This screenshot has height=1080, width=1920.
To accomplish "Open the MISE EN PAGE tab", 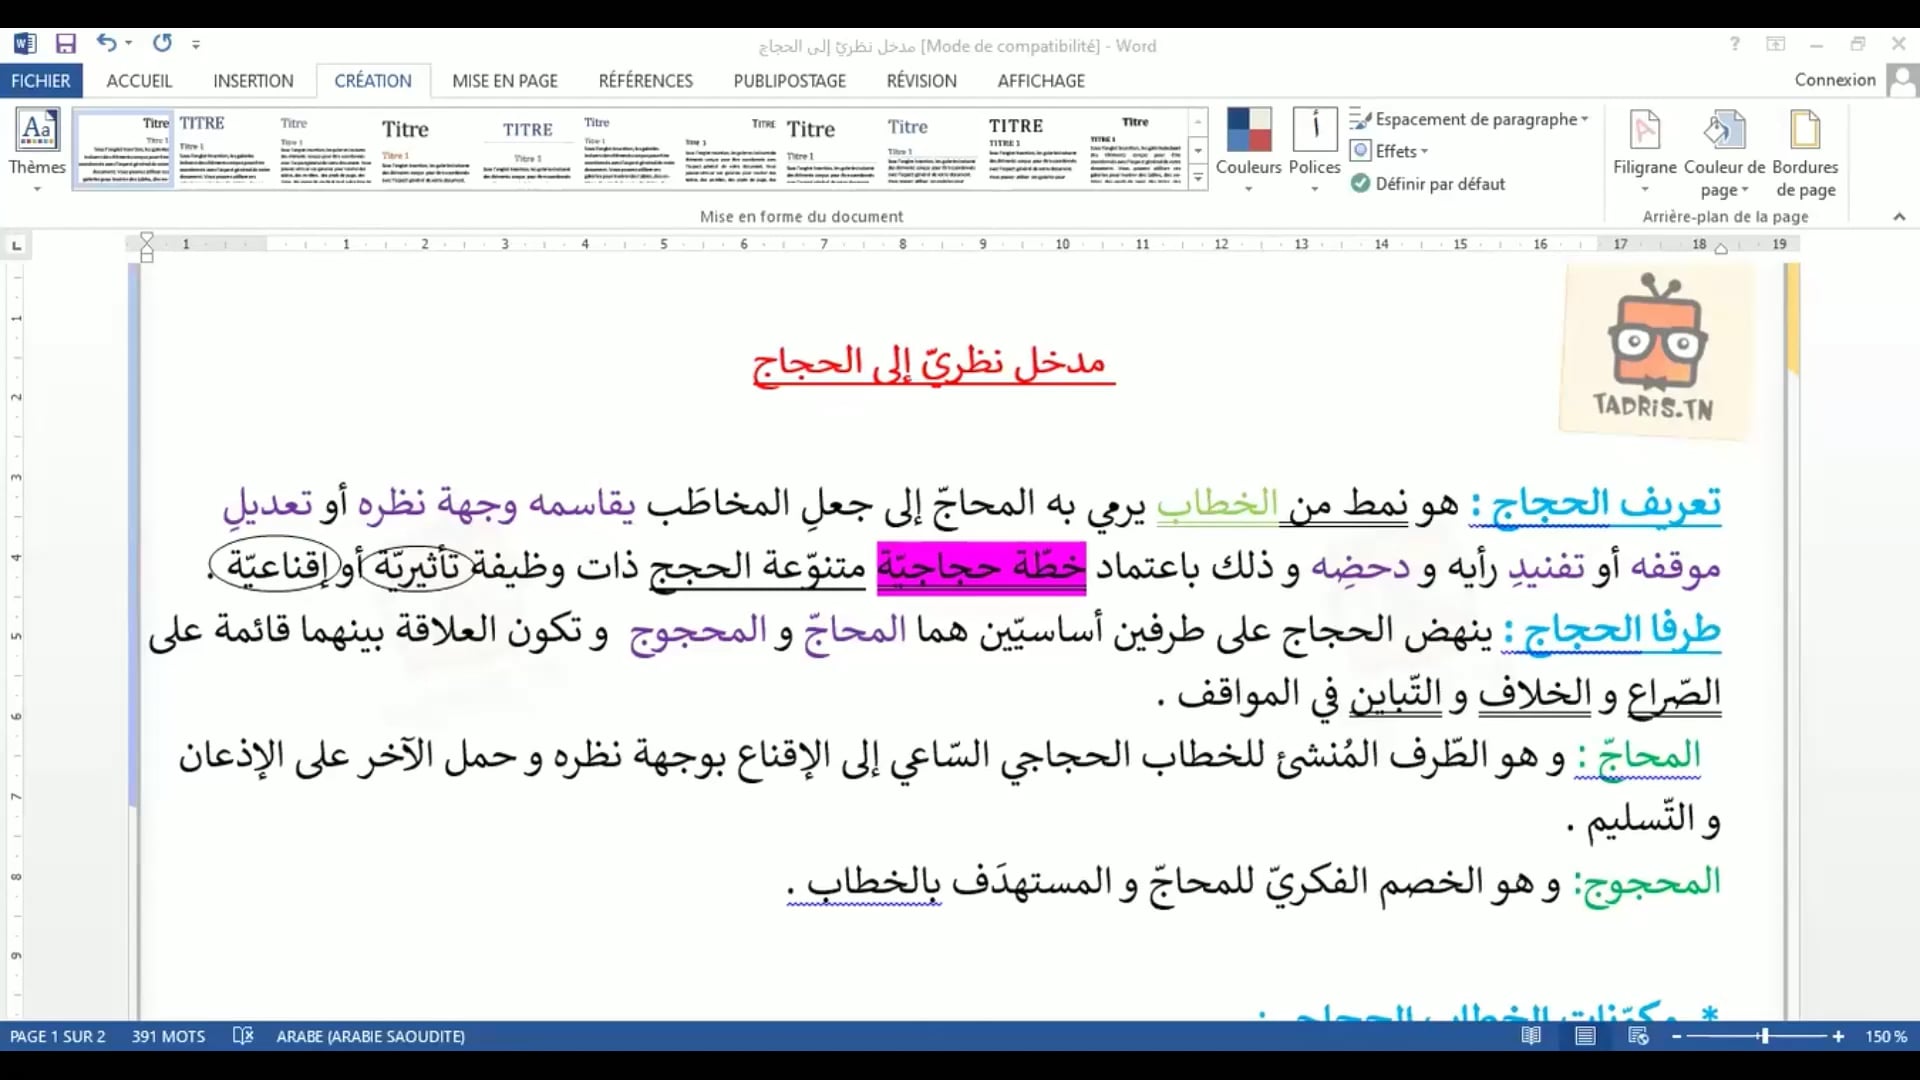I will pyautogui.click(x=504, y=81).
